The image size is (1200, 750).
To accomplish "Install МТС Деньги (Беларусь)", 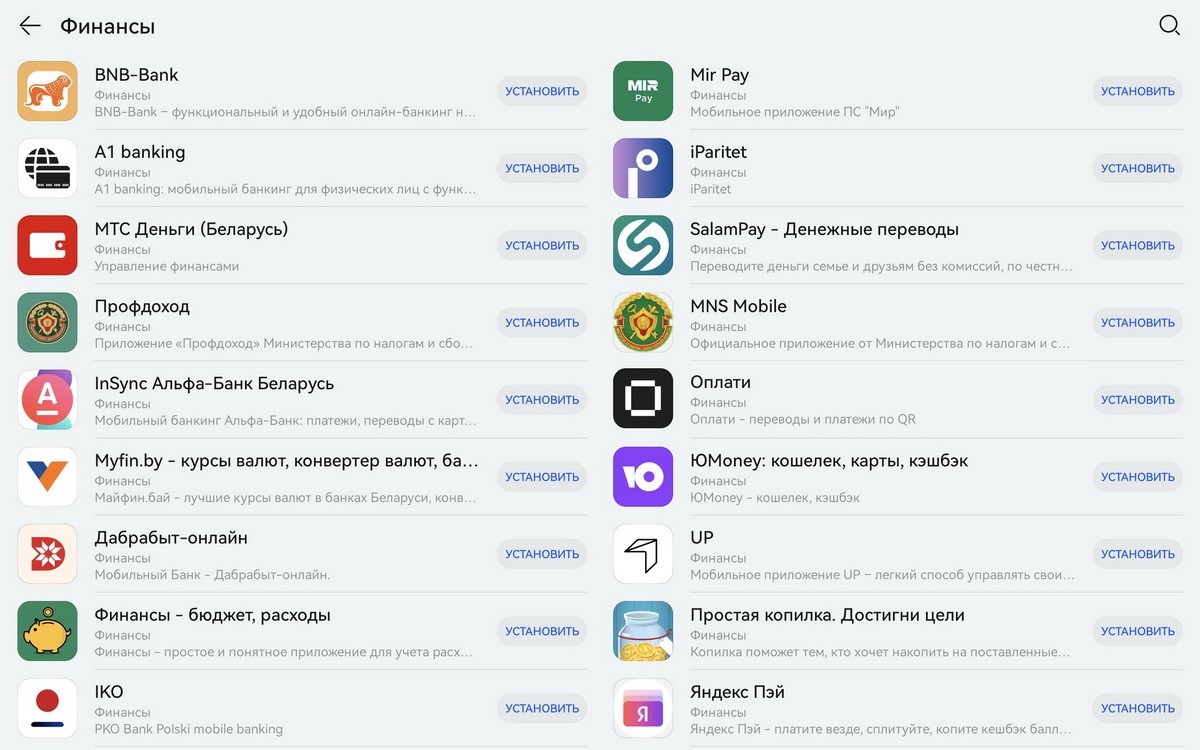I will 542,245.
